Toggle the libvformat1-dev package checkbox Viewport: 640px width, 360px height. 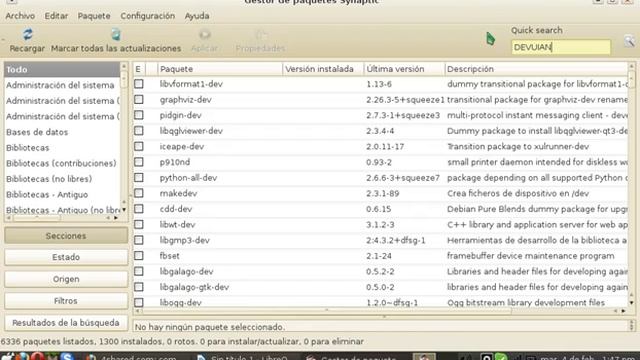pos(139,84)
